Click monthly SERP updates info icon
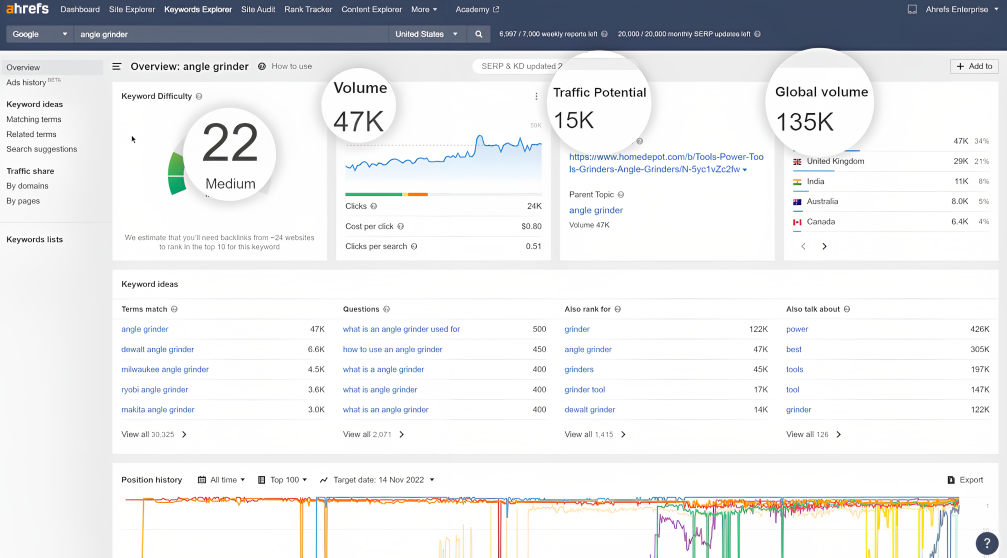 click(x=758, y=34)
